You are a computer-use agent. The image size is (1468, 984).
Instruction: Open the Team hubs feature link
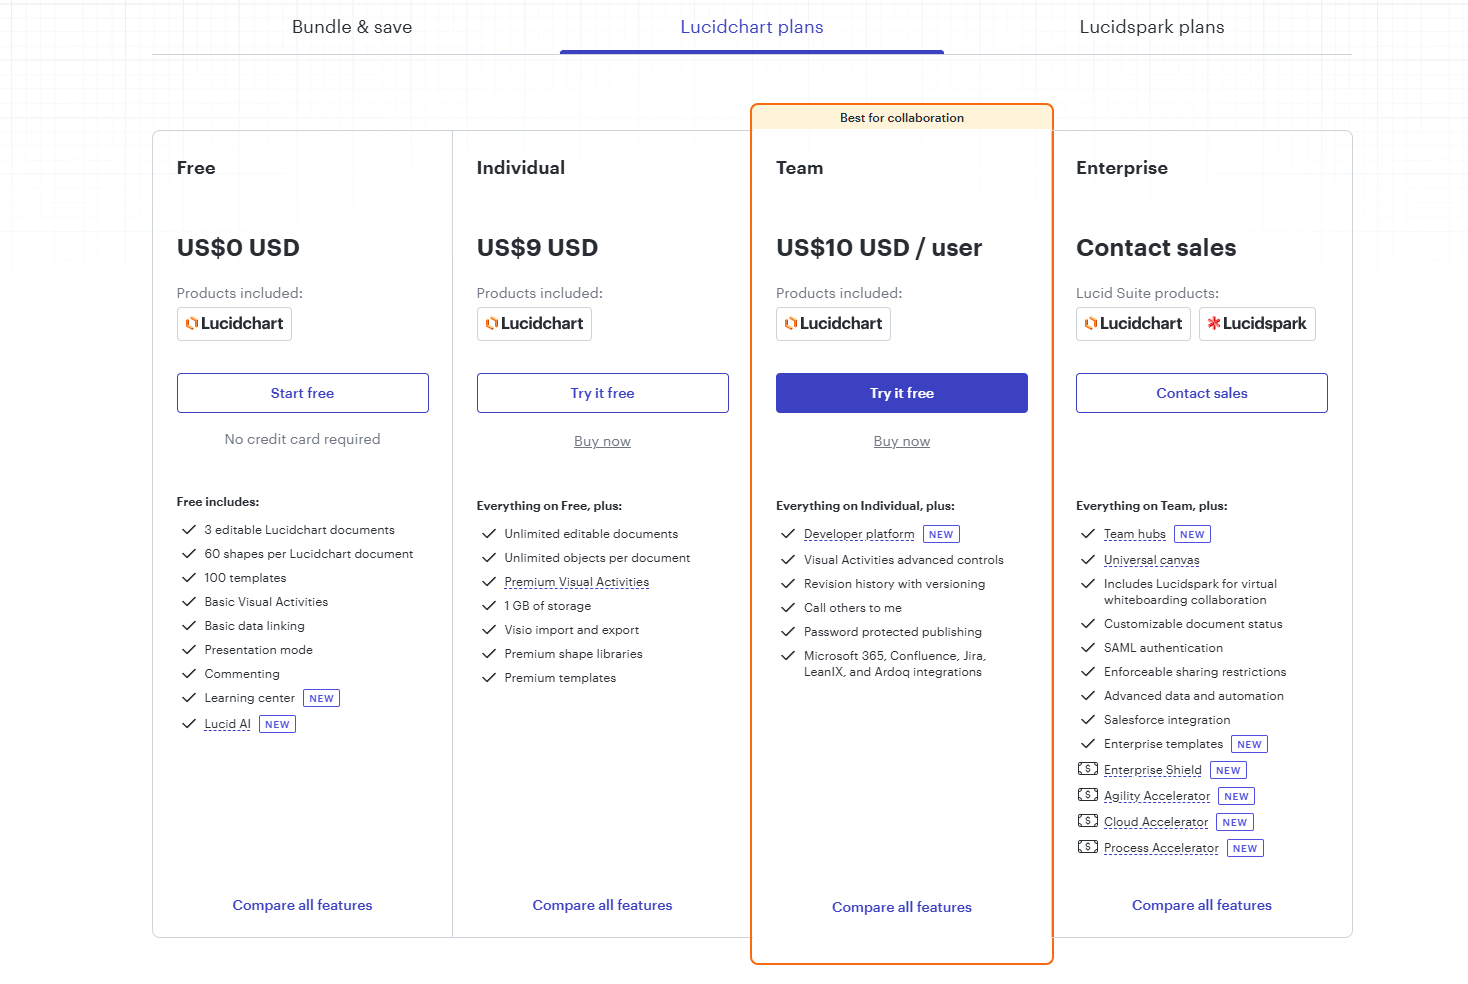[x=1135, y=534]
